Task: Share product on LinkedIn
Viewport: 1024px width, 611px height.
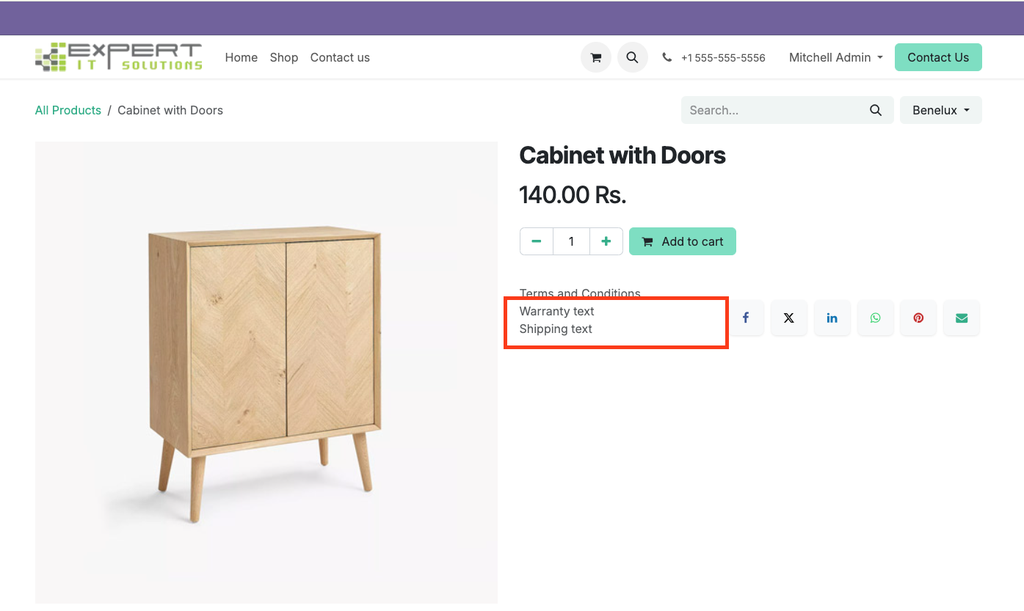Action: click(832, 318)
